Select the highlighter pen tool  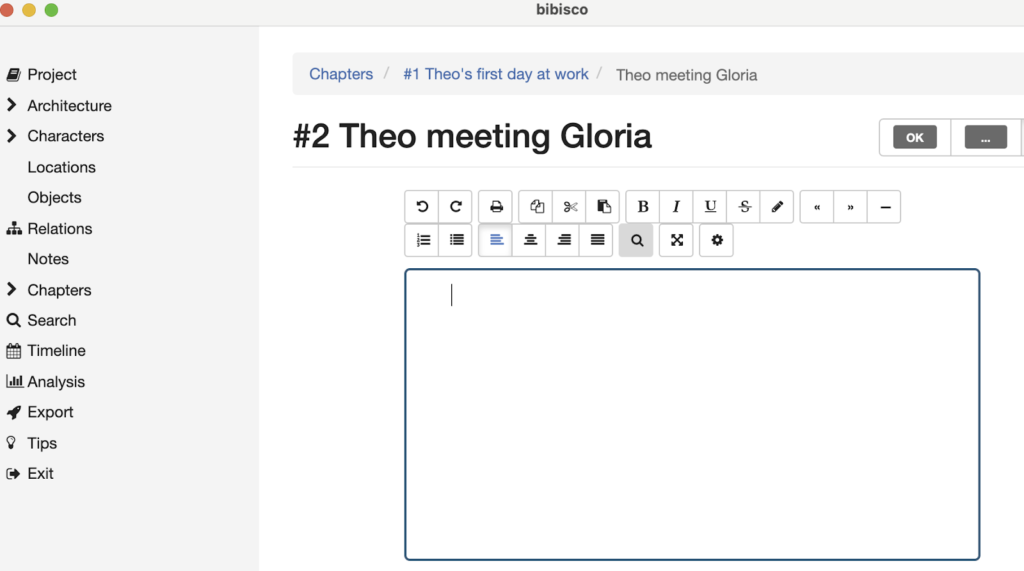pos(777,207)
